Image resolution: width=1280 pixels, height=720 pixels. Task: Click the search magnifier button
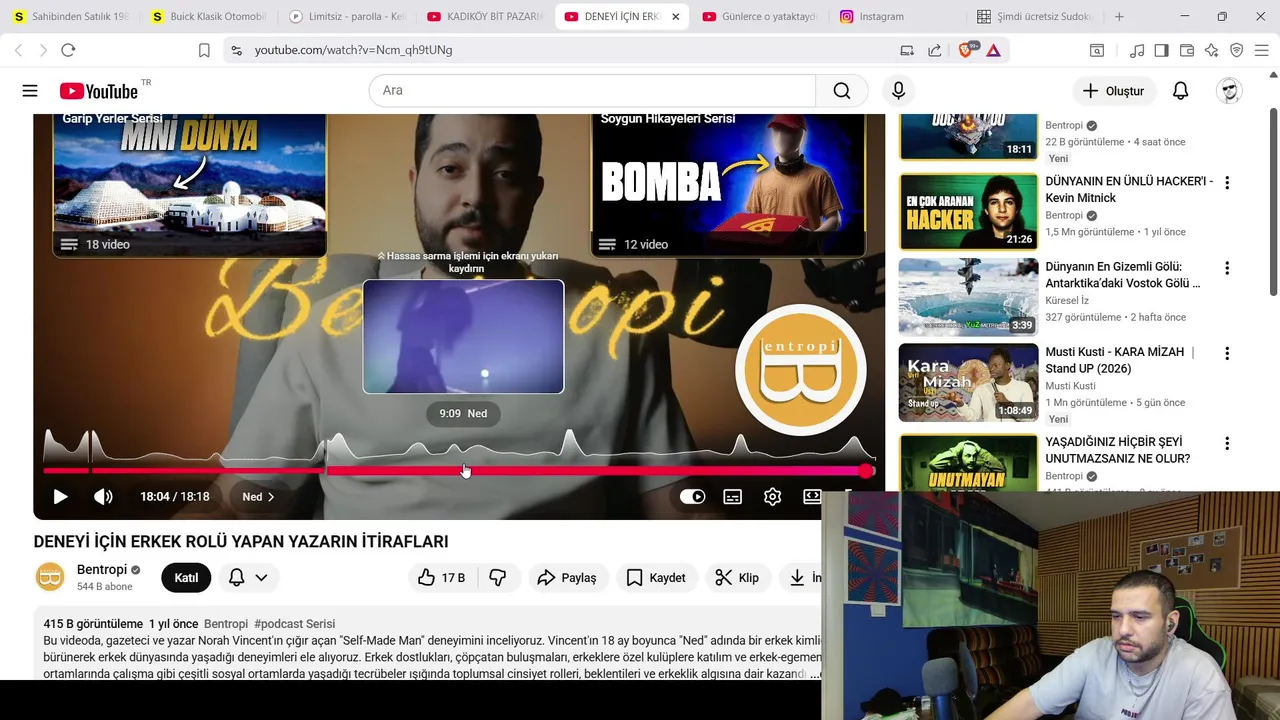pyautogui.click(x=842, y=91)
